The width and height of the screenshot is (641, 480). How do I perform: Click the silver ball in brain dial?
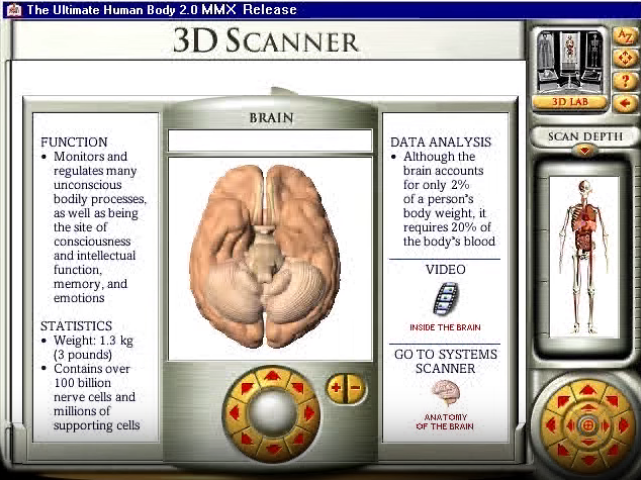pyautogui.click(x=271, y=412)
